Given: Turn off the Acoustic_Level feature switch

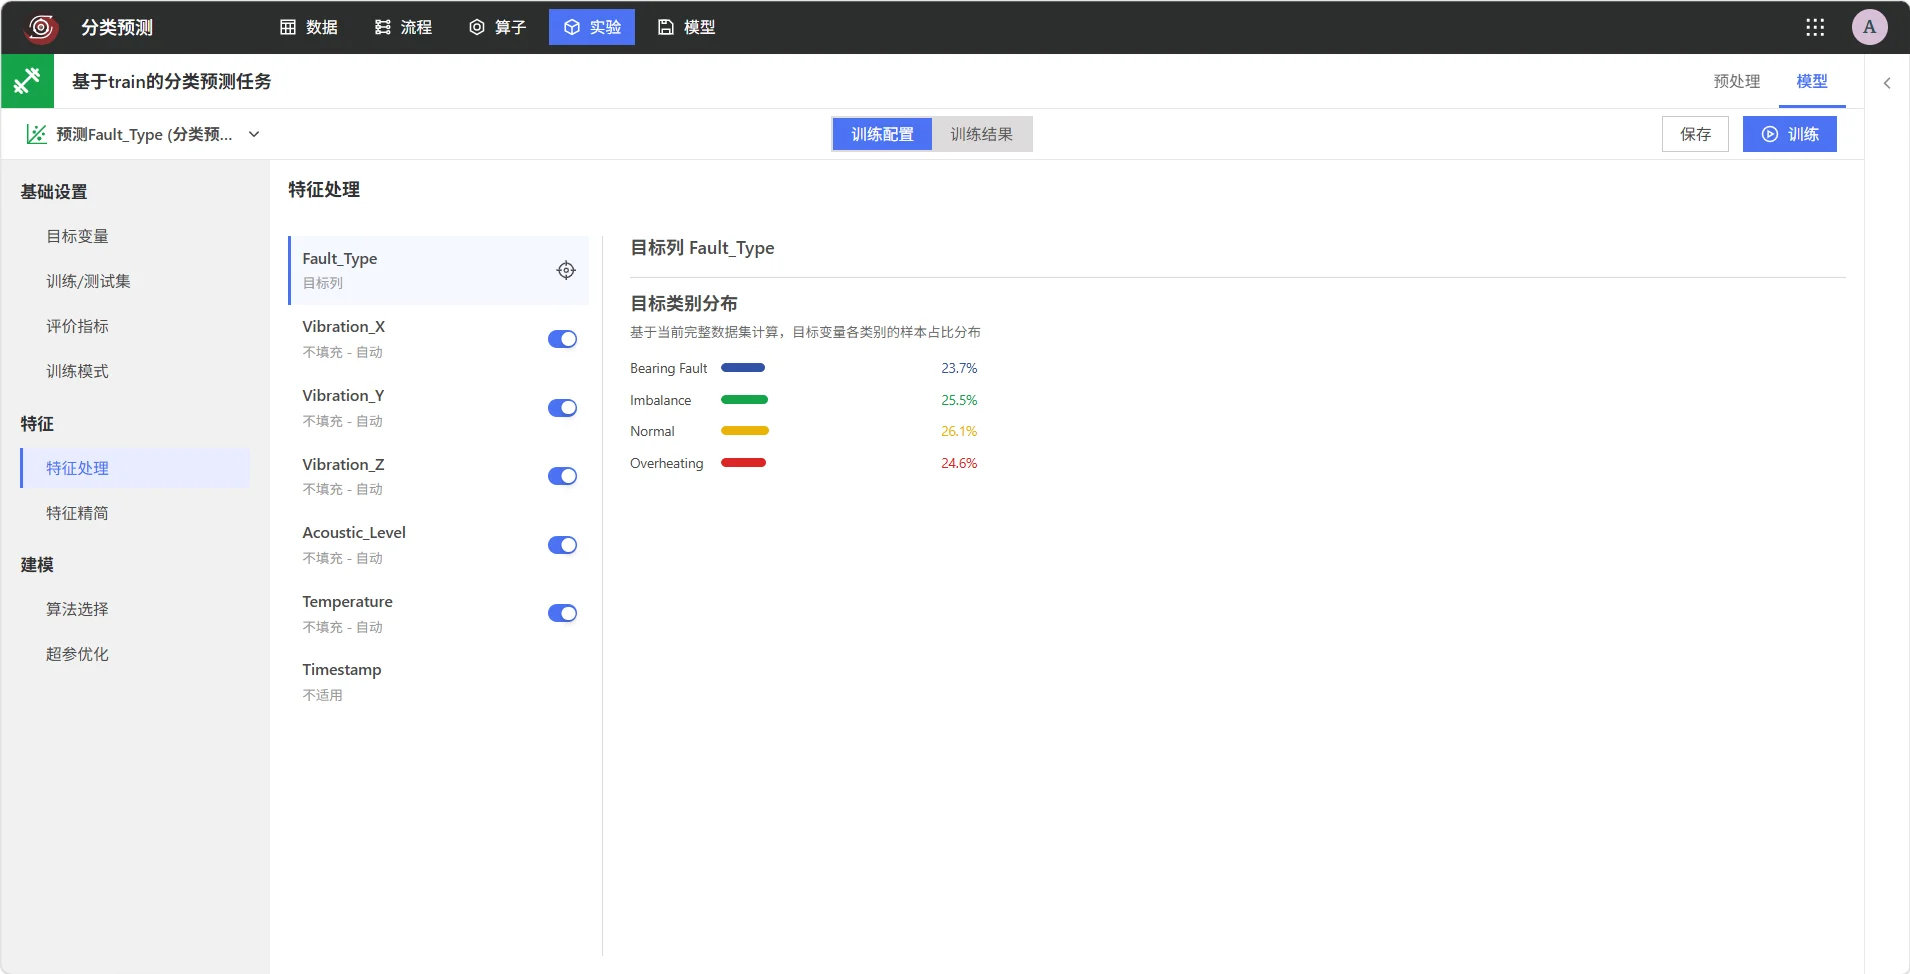Looking at the screenshot, I should (562, 545).
